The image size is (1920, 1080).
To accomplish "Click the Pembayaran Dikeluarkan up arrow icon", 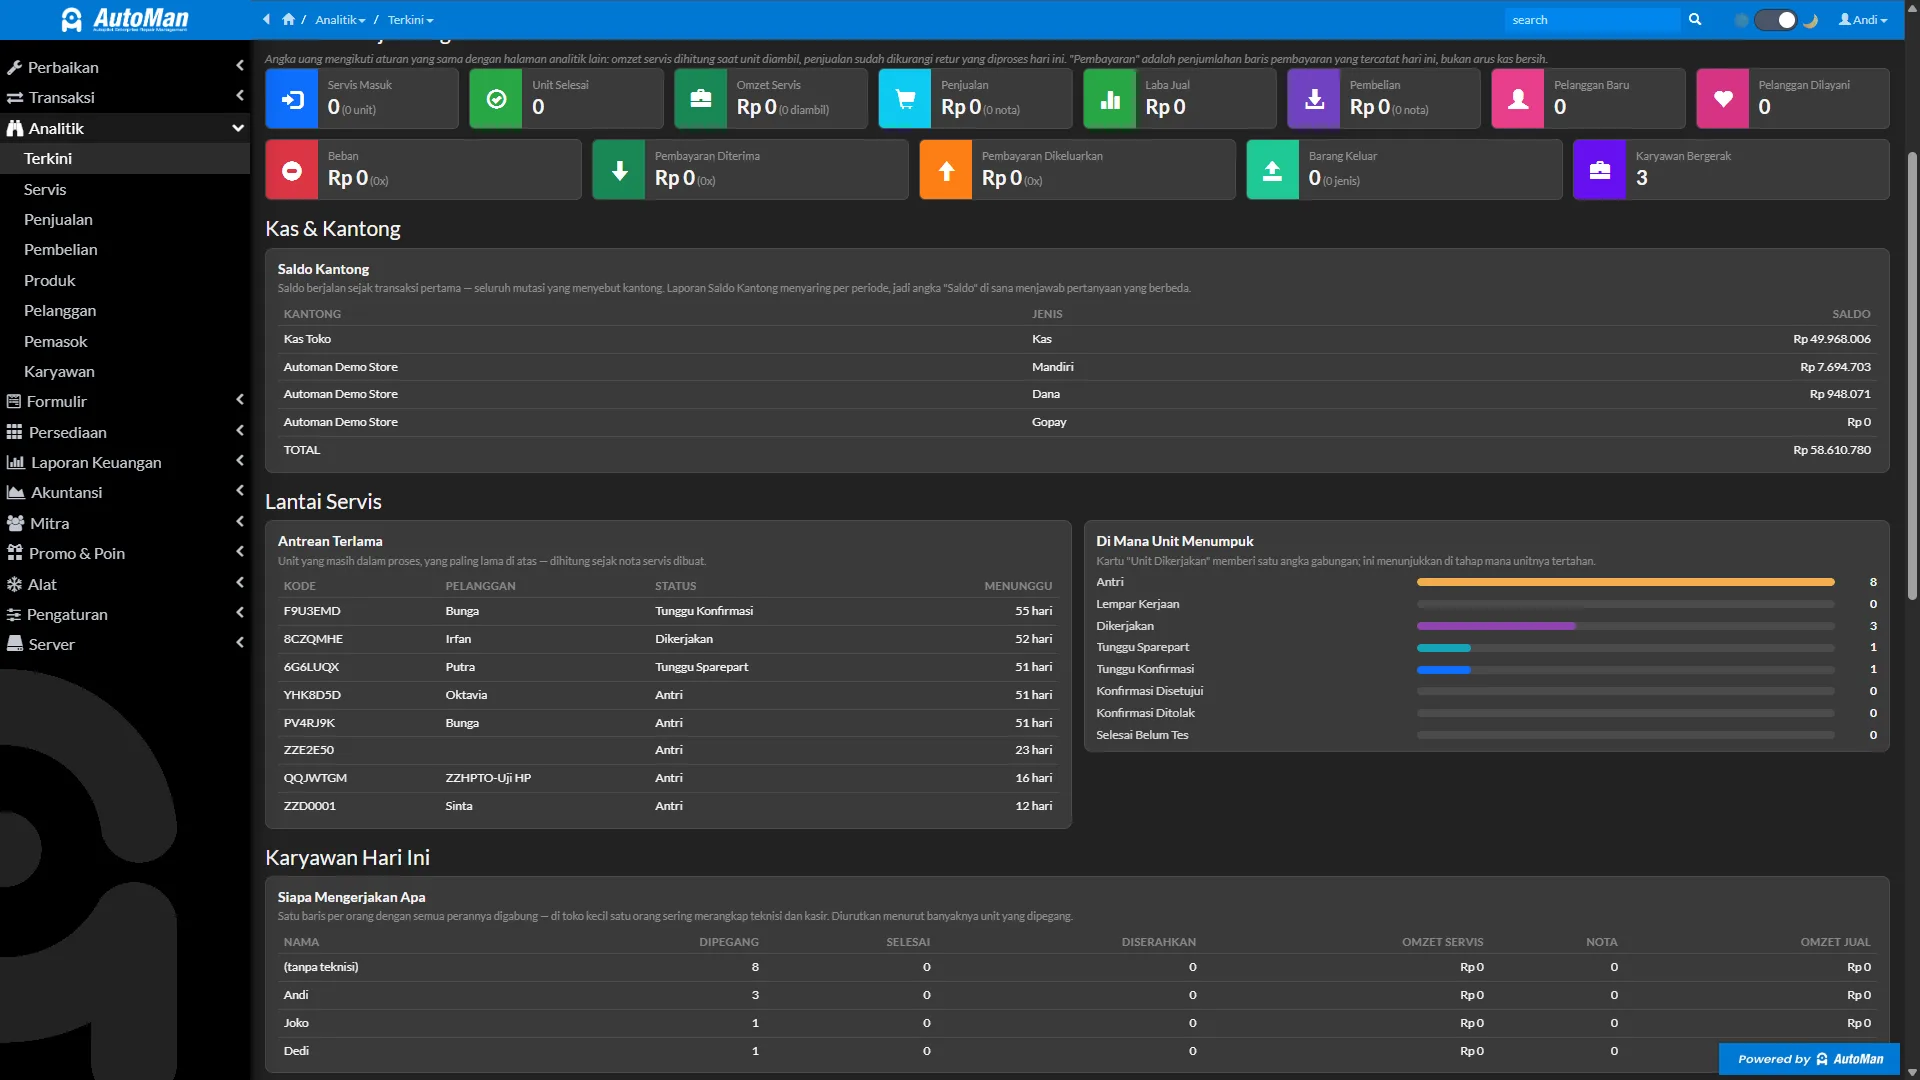I will pyautogui.click(x=946, y=170).
